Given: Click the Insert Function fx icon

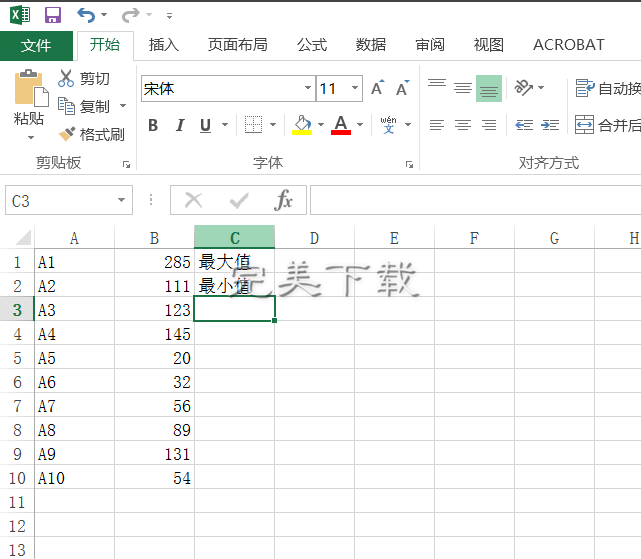Looking at the screenshot, I should coord(284,200).
